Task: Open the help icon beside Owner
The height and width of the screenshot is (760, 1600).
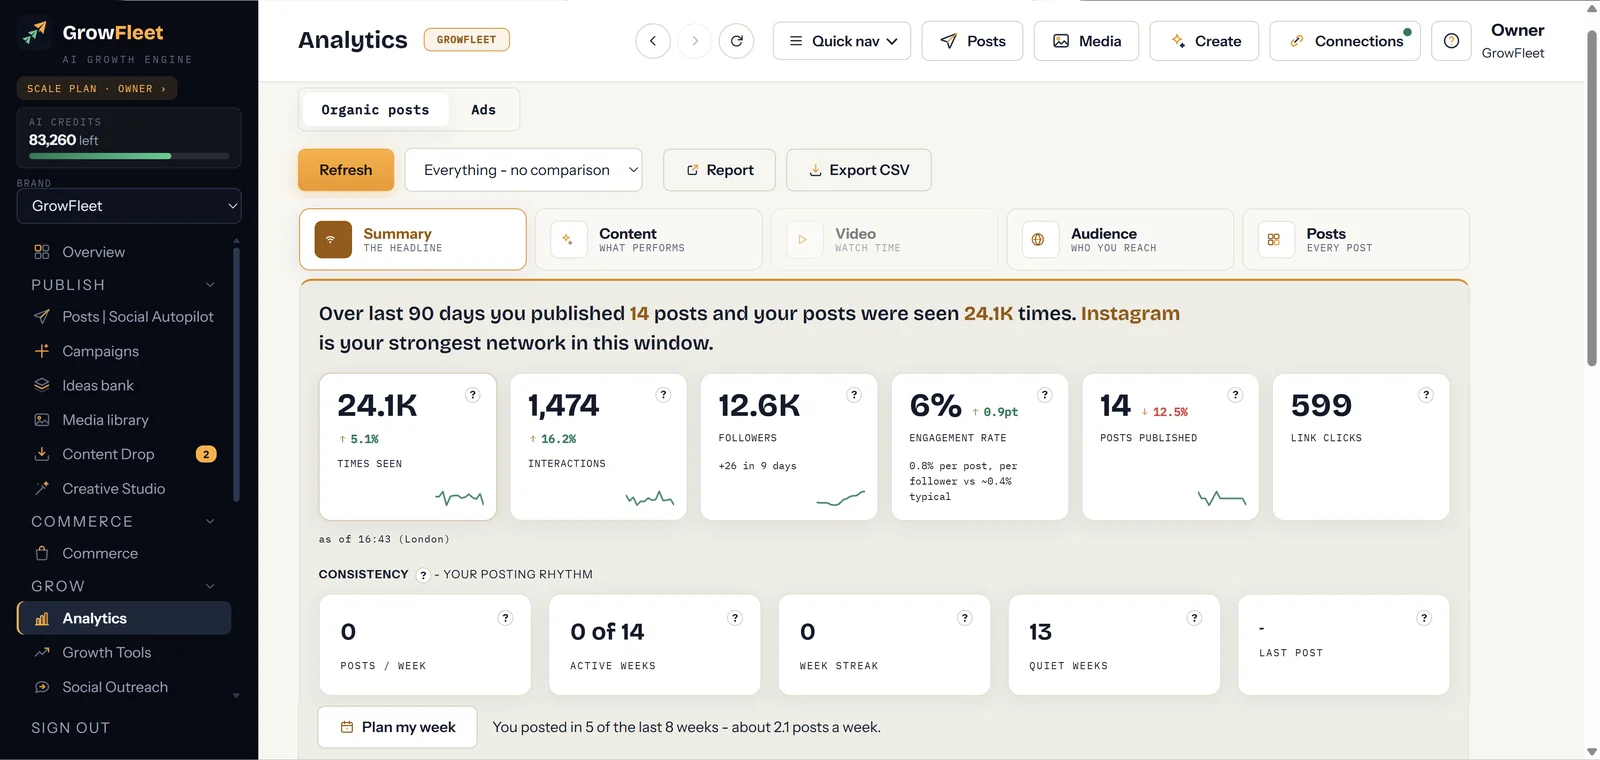Action: click(x=1451, y=41)
